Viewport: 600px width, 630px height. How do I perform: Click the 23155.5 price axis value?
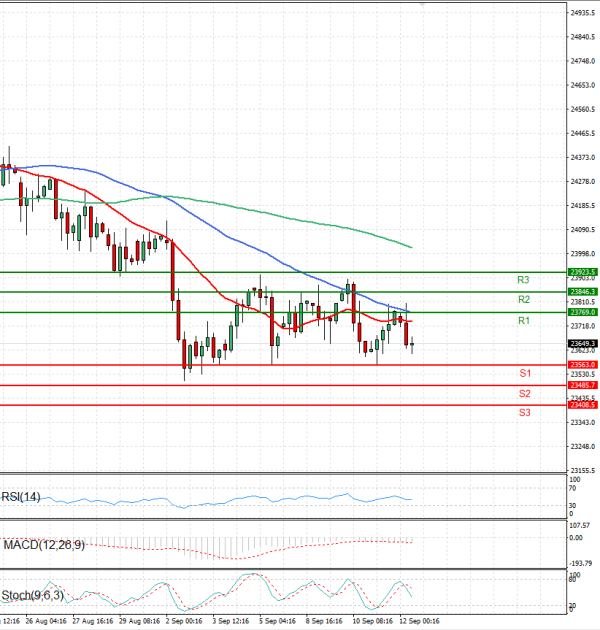[583, 470]
